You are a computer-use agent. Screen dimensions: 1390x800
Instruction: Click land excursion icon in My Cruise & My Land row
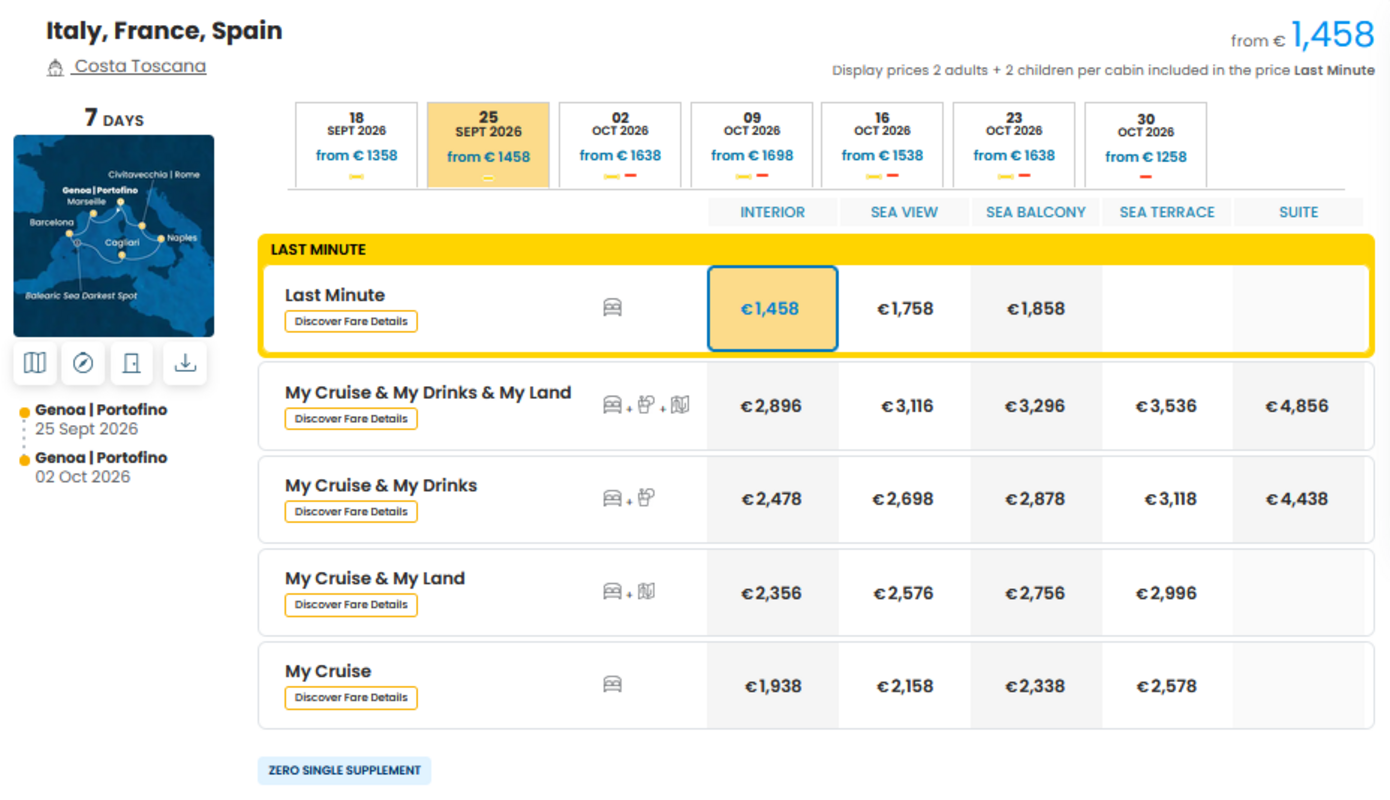(x=646, y=592)
